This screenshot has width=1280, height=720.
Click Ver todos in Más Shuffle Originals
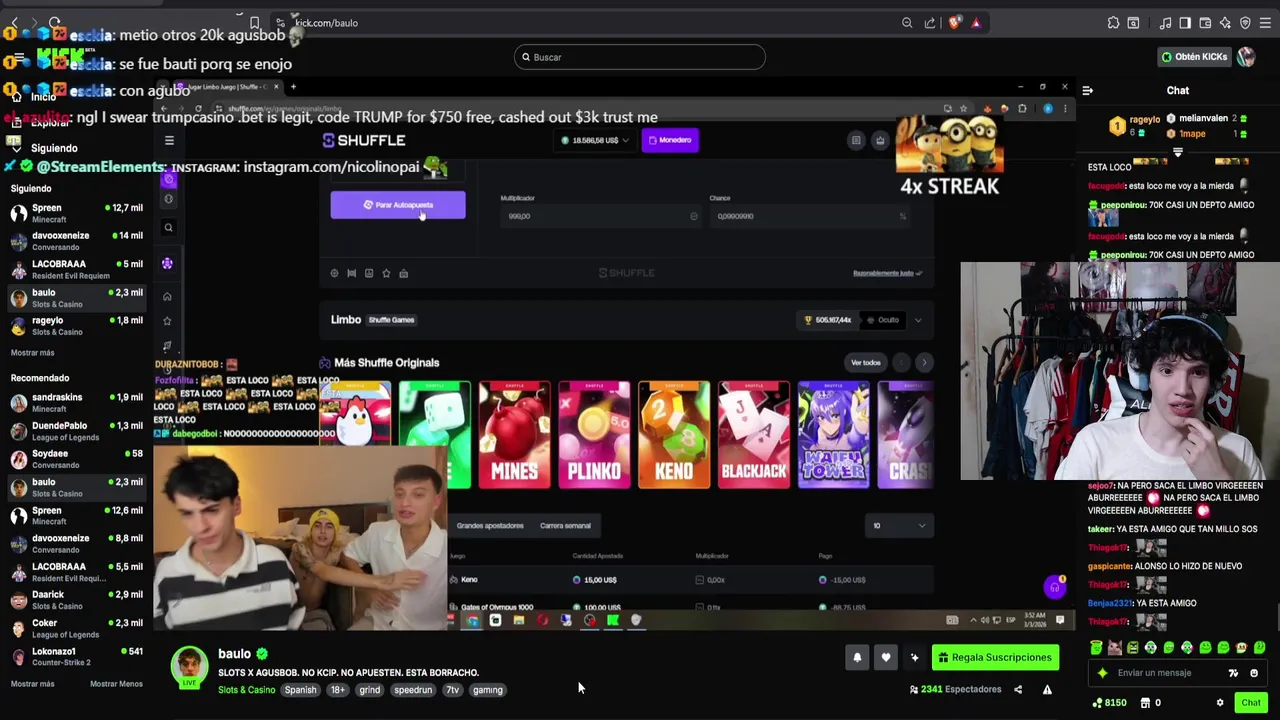pyautogui.click(x=865, y=363)
